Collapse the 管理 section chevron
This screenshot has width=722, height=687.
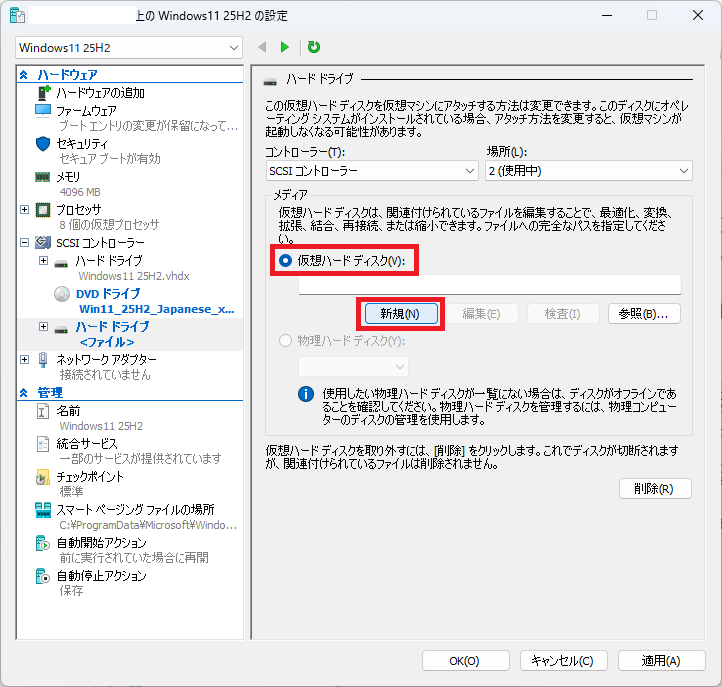[x=24, y=393]
